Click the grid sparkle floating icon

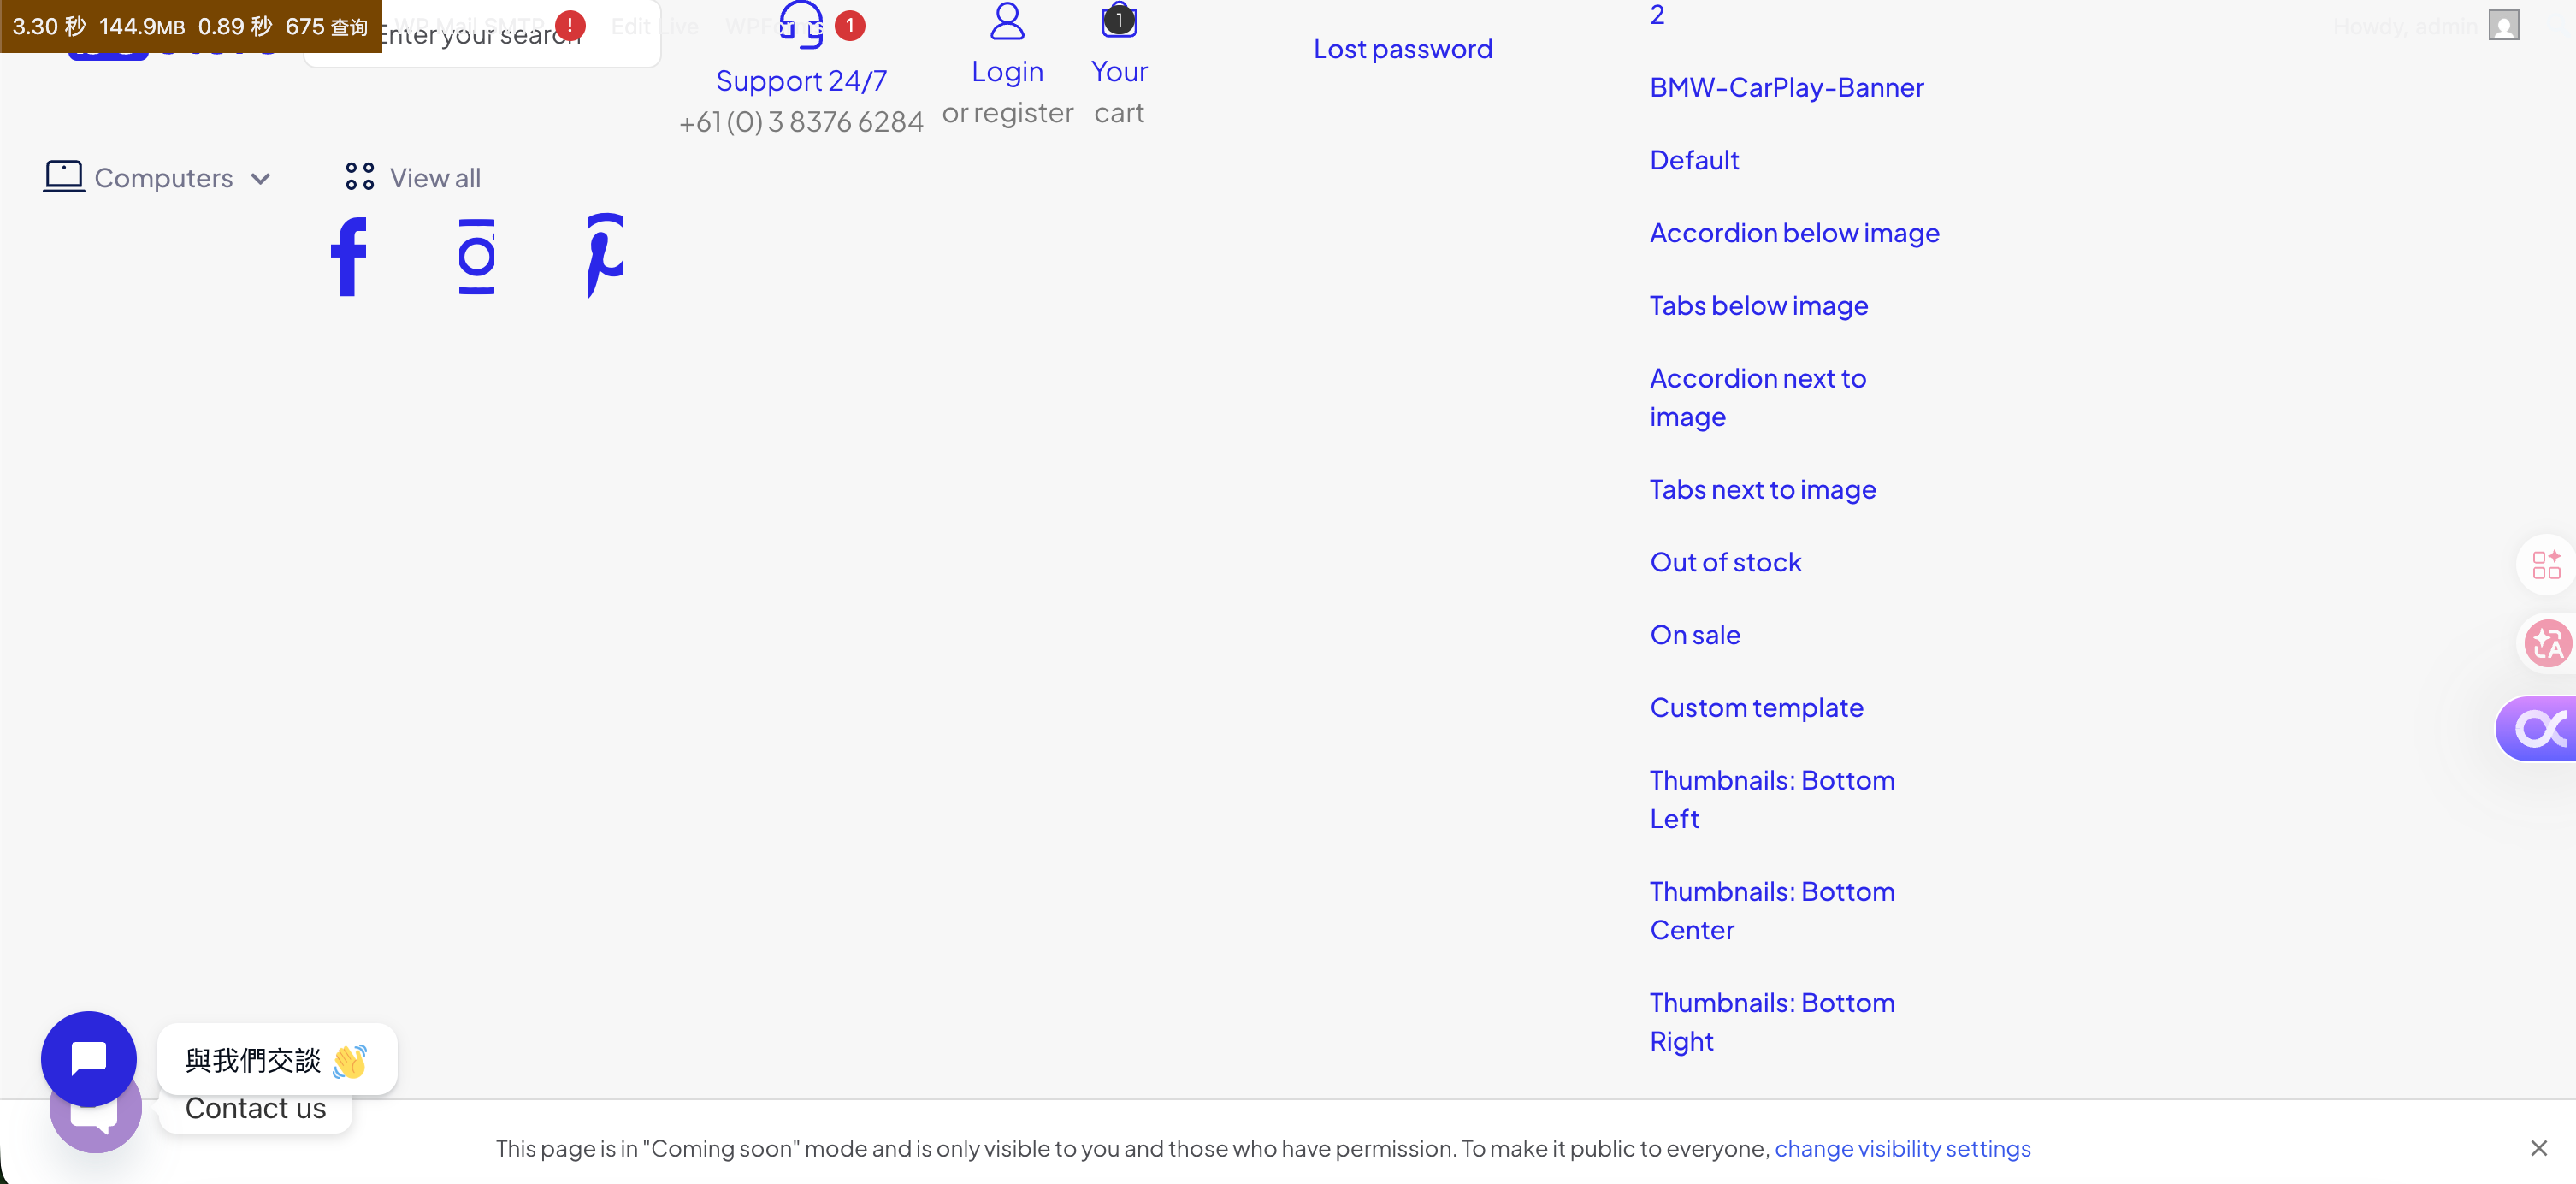point(2546,565)
